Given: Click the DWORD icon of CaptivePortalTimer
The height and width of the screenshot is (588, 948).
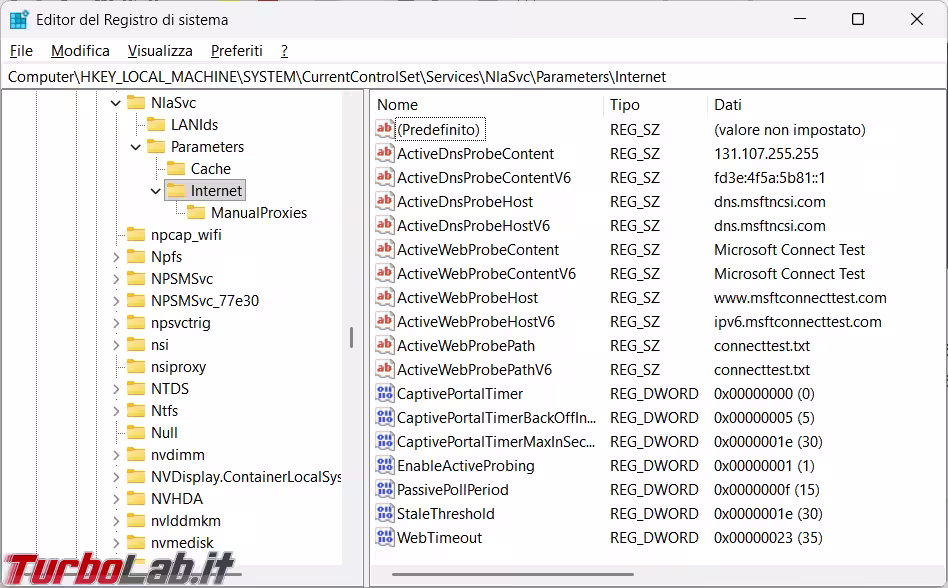Looking at the screenshot, I should click(385, 393).
